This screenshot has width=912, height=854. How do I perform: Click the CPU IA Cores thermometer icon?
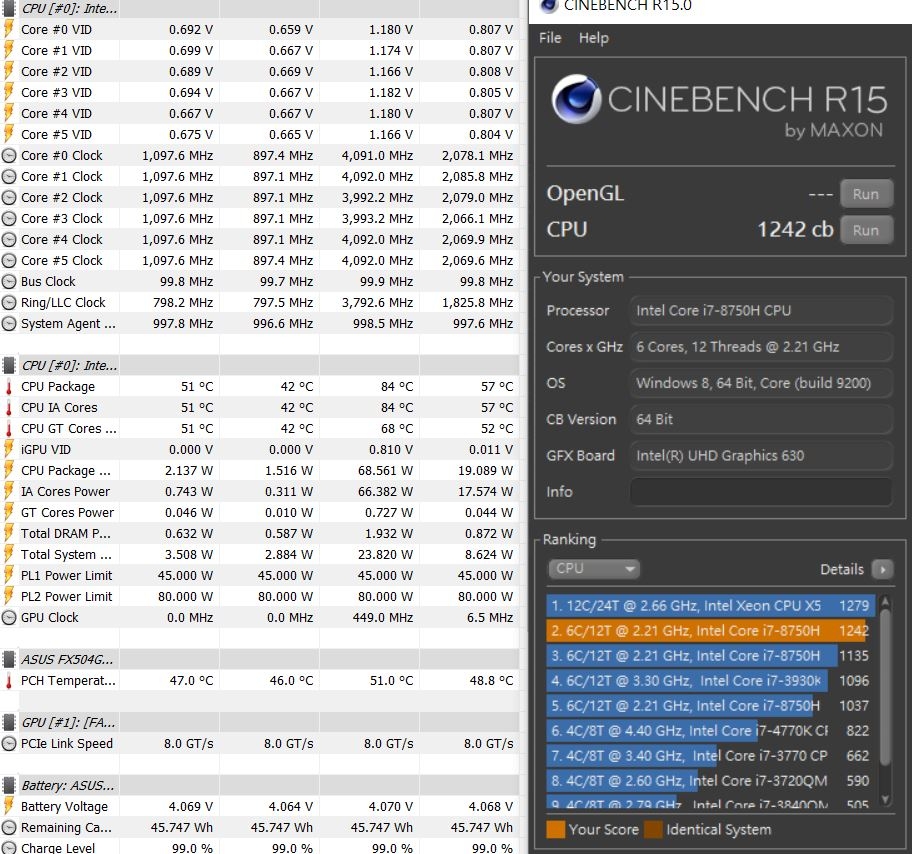coord(9,408)
